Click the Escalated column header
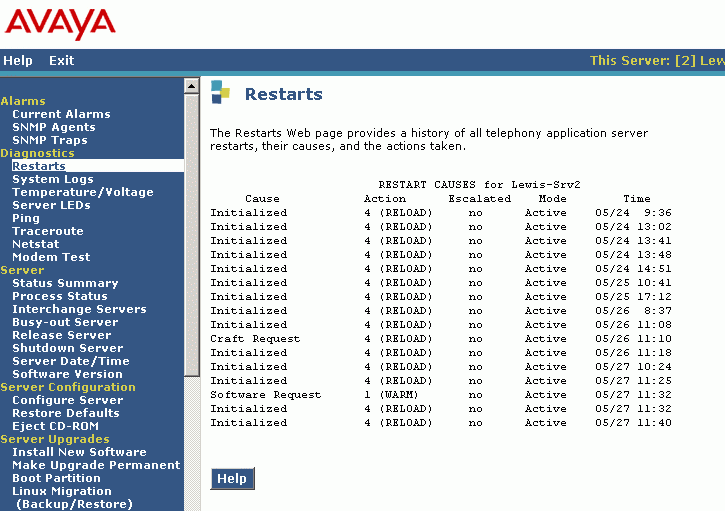The width and height of the screenshot is (725, 511). [479, 198]
